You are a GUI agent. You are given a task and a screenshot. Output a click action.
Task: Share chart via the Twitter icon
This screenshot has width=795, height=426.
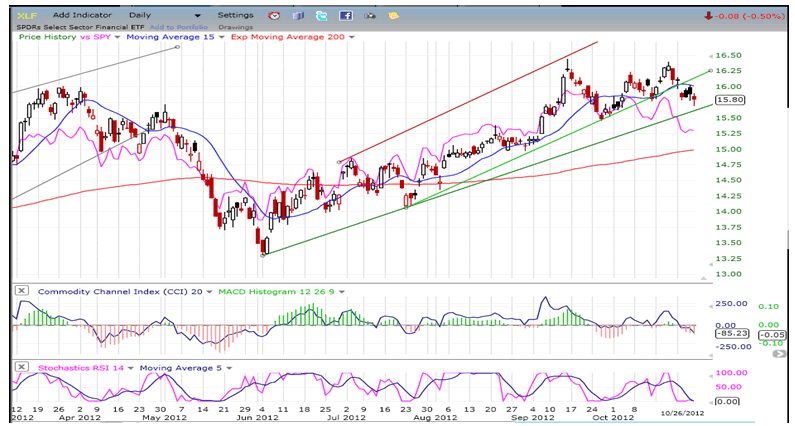point(321,16)
